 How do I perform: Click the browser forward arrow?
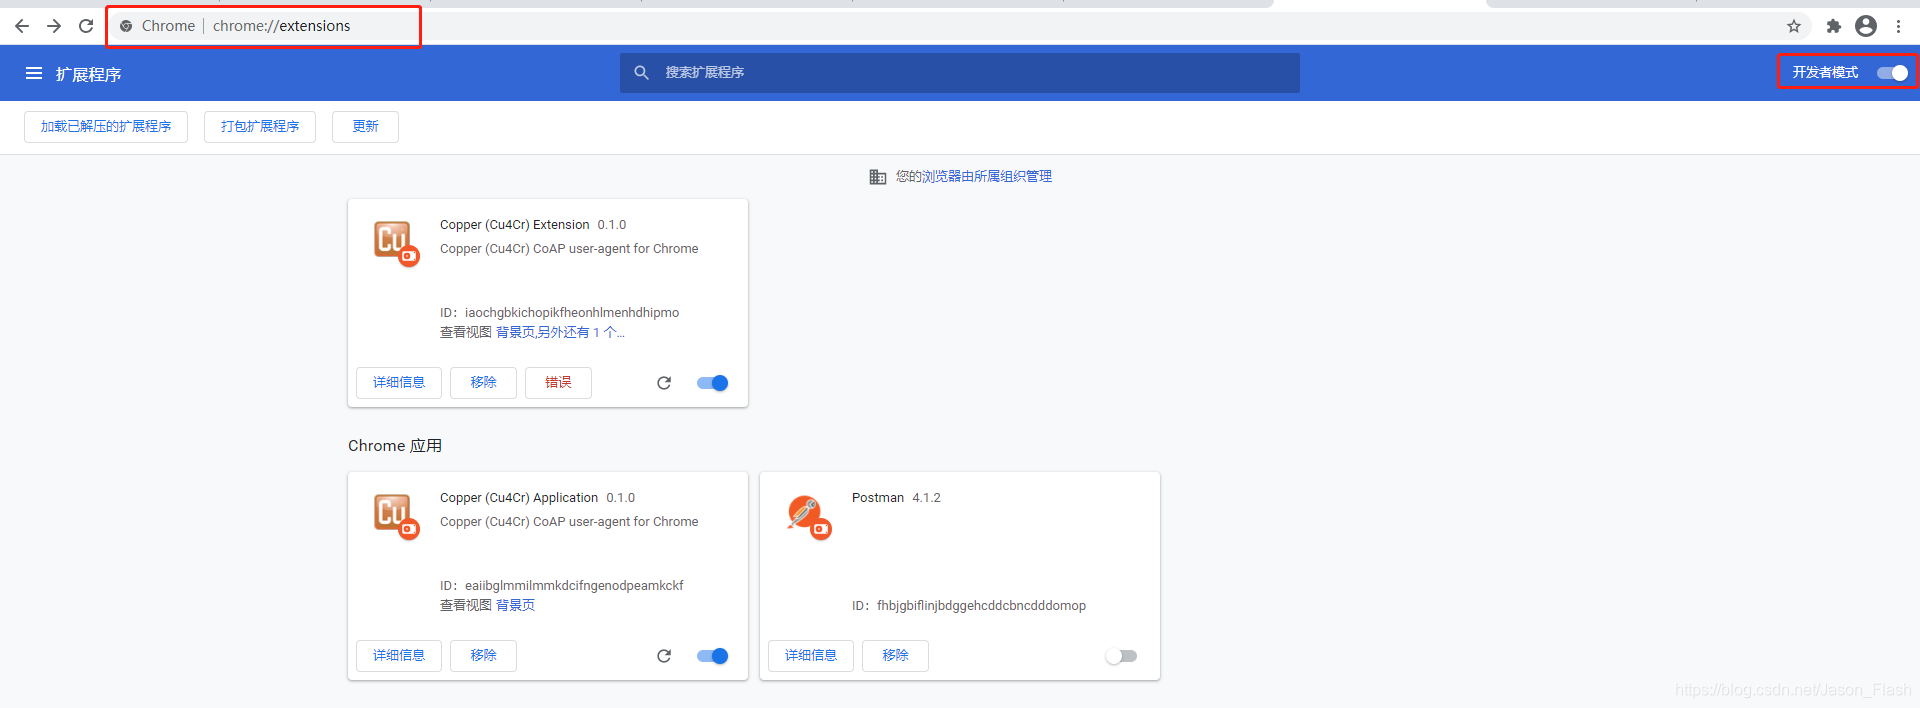[x=54, y=26]
